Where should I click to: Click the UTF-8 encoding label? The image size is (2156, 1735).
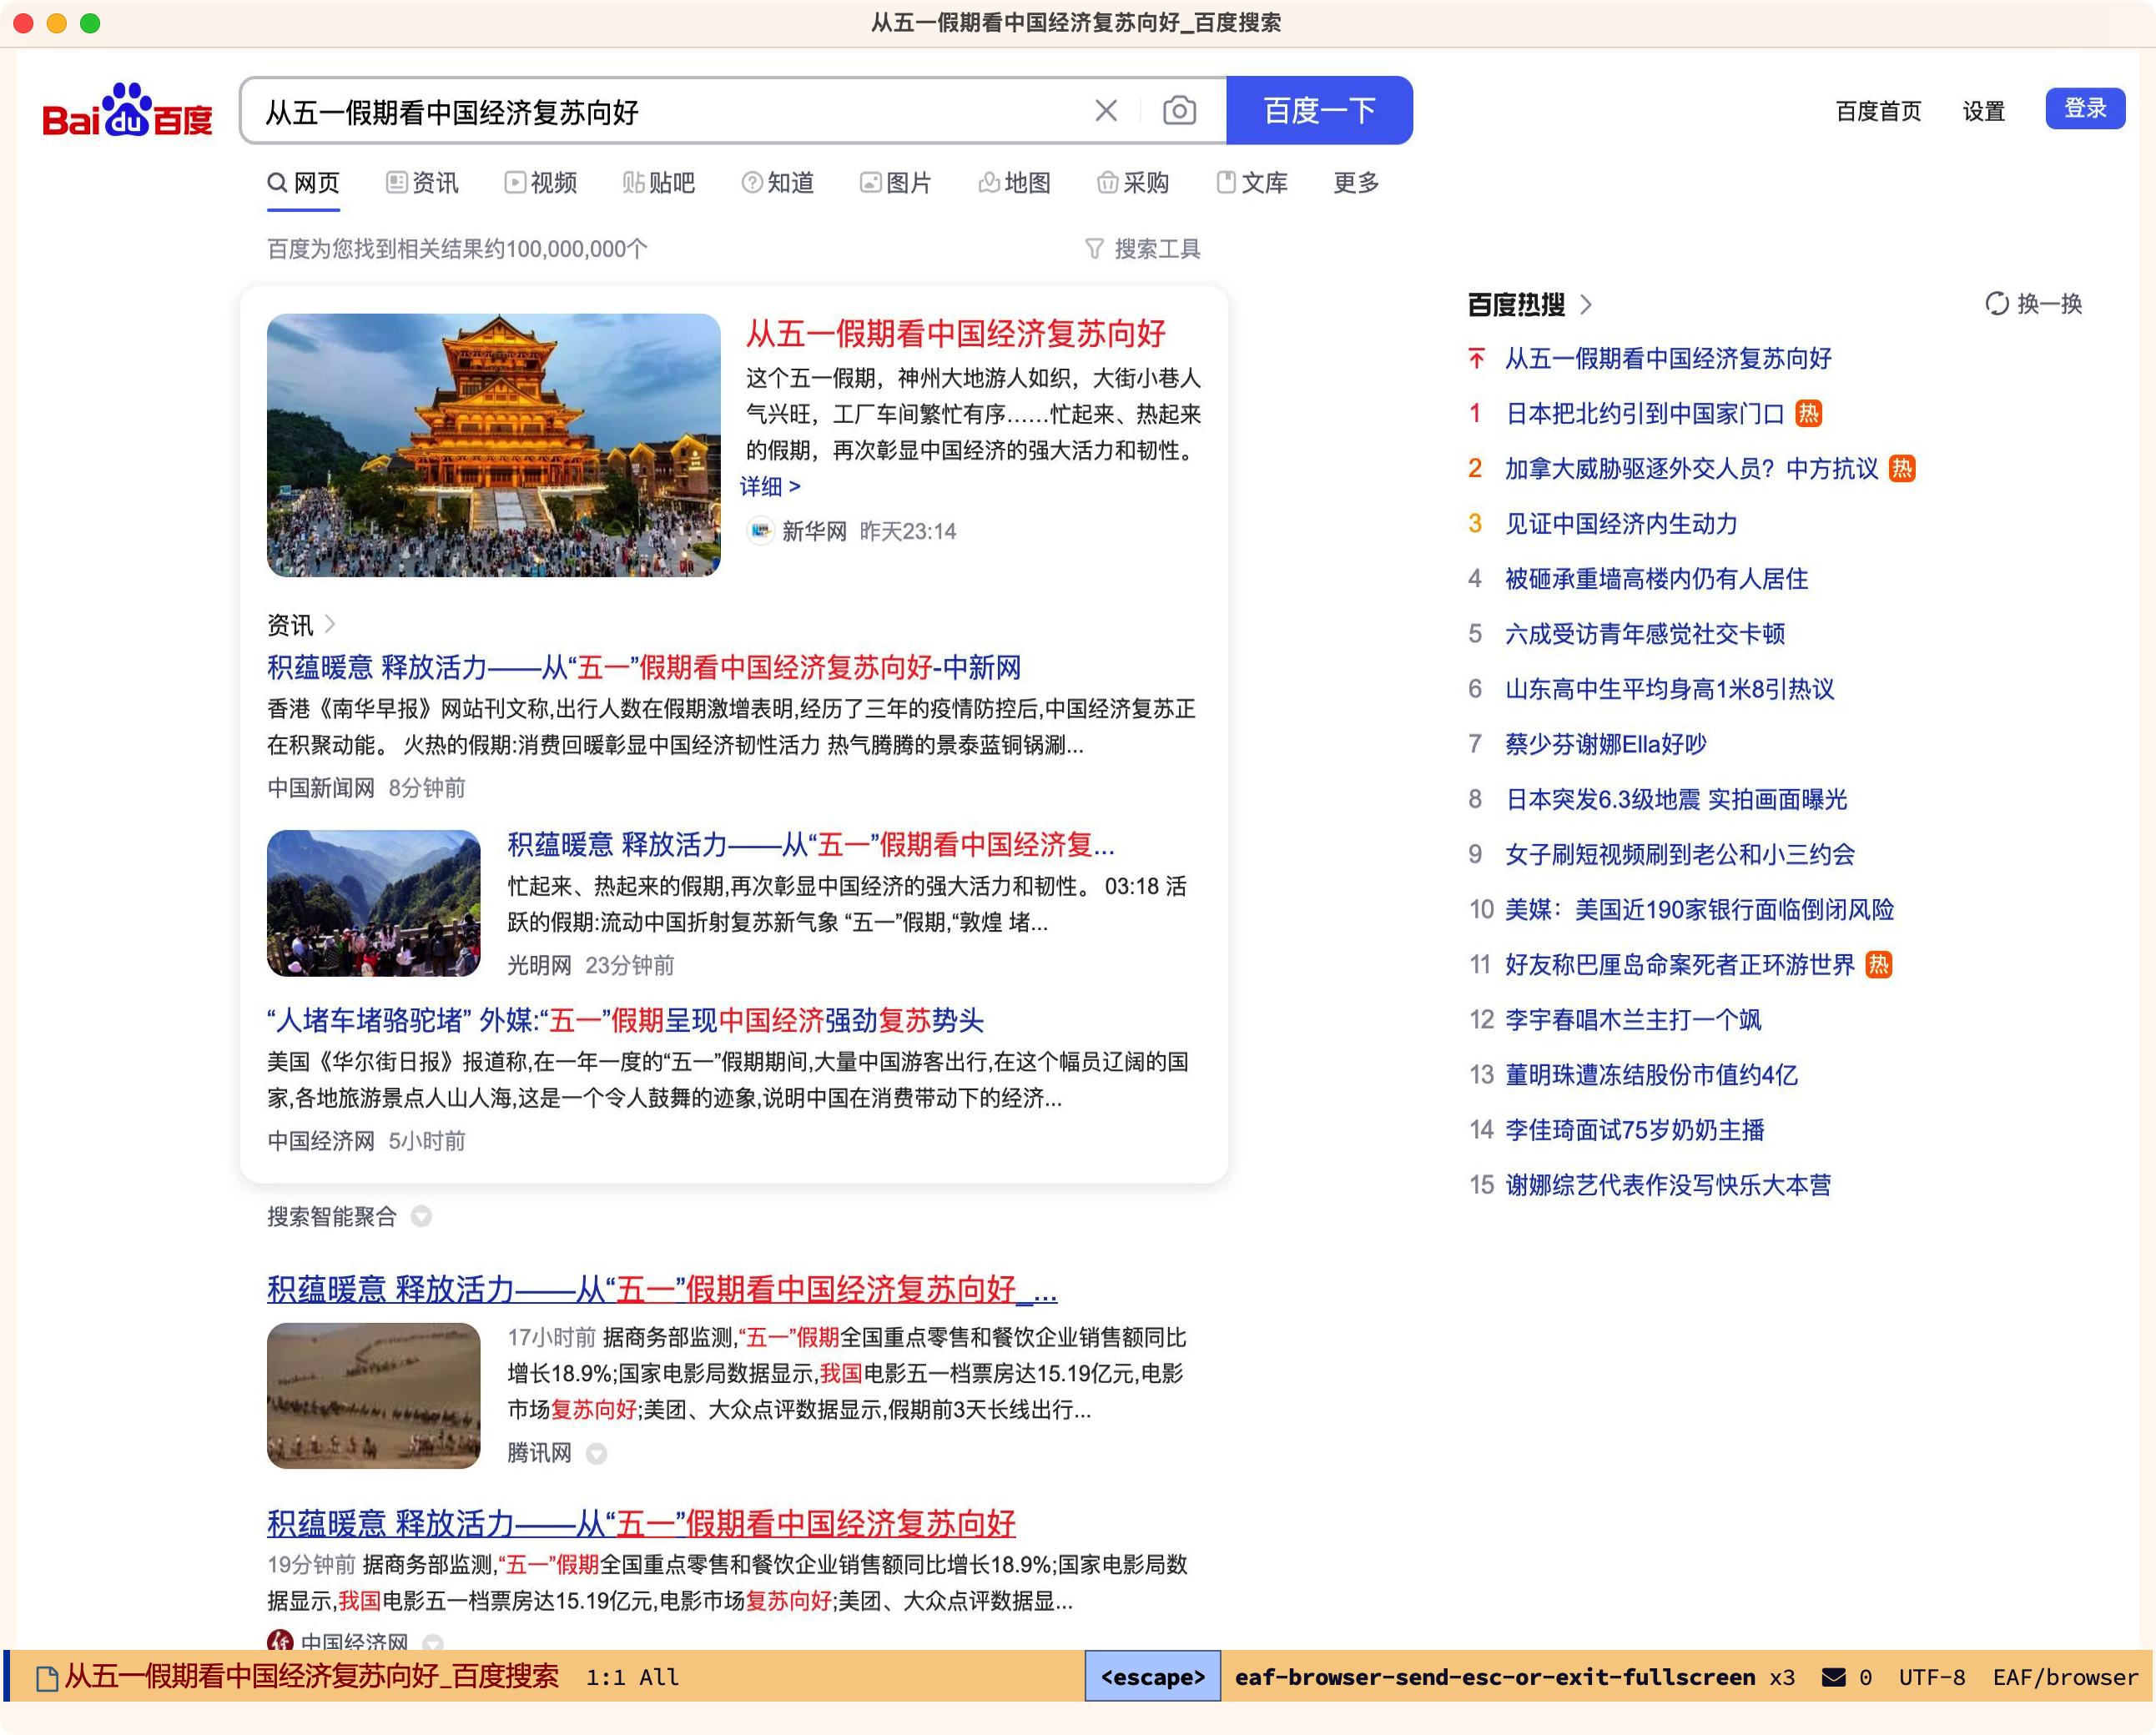click(1932, 1677)
